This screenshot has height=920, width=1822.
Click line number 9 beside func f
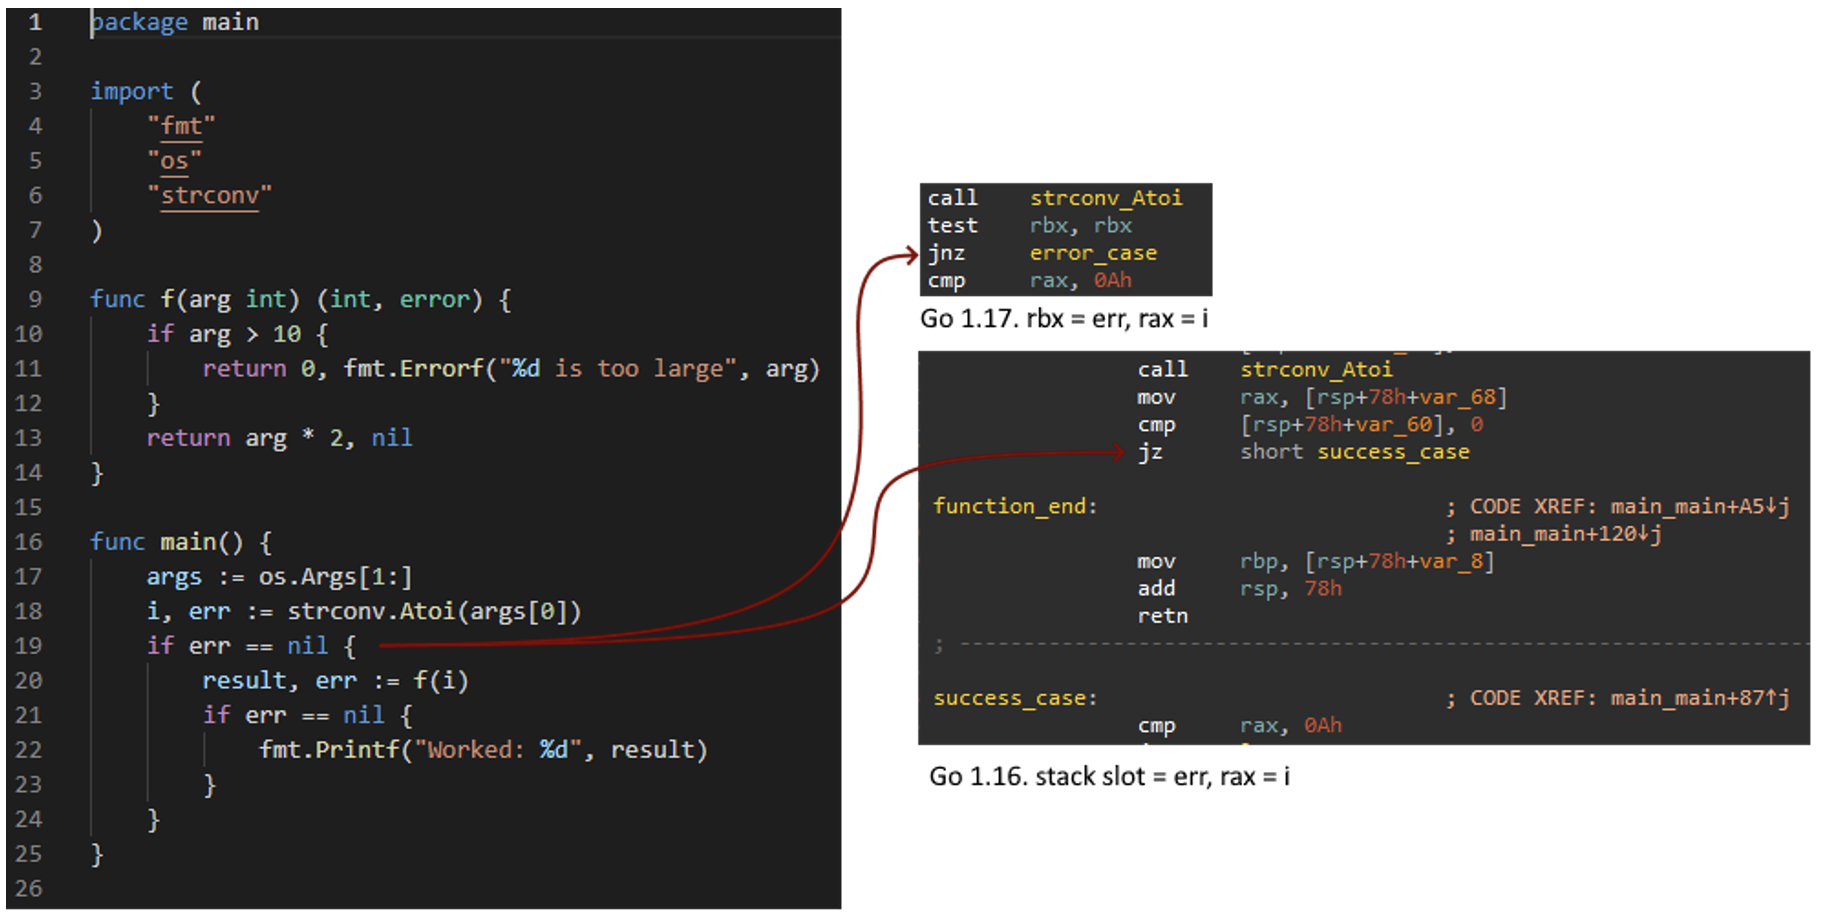point(35,299)
